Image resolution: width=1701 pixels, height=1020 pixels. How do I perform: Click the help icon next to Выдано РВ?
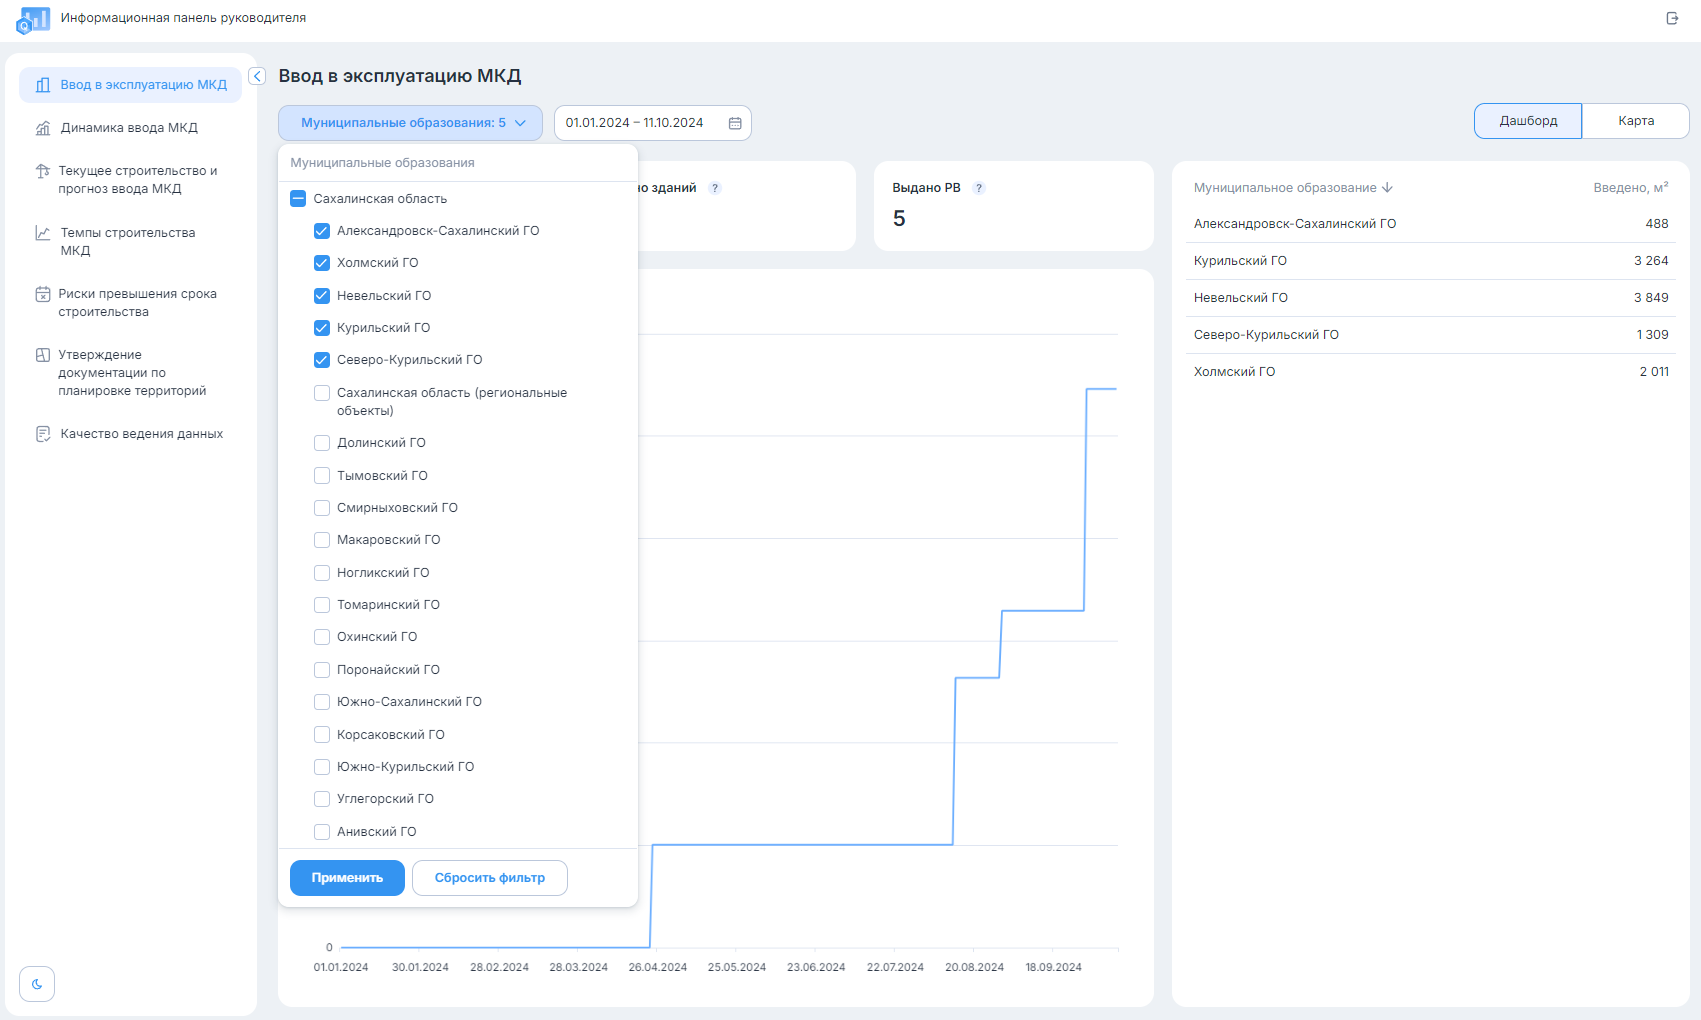tap(979, 188)
